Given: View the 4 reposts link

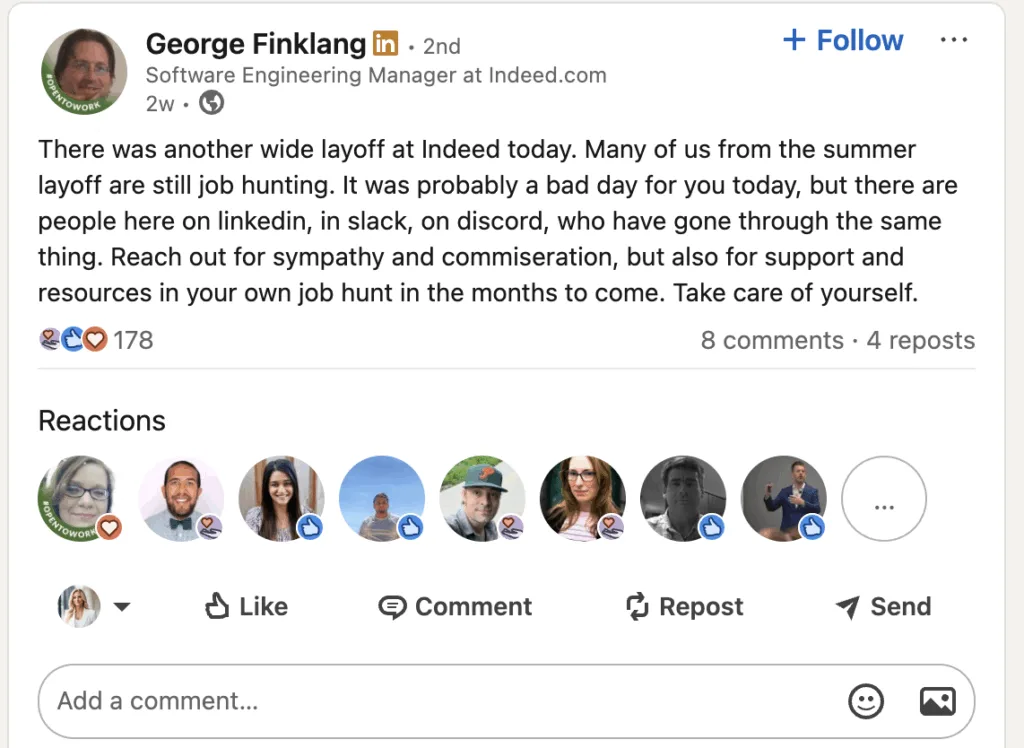Looking at the screenshot, I should (x=920, y=340).
